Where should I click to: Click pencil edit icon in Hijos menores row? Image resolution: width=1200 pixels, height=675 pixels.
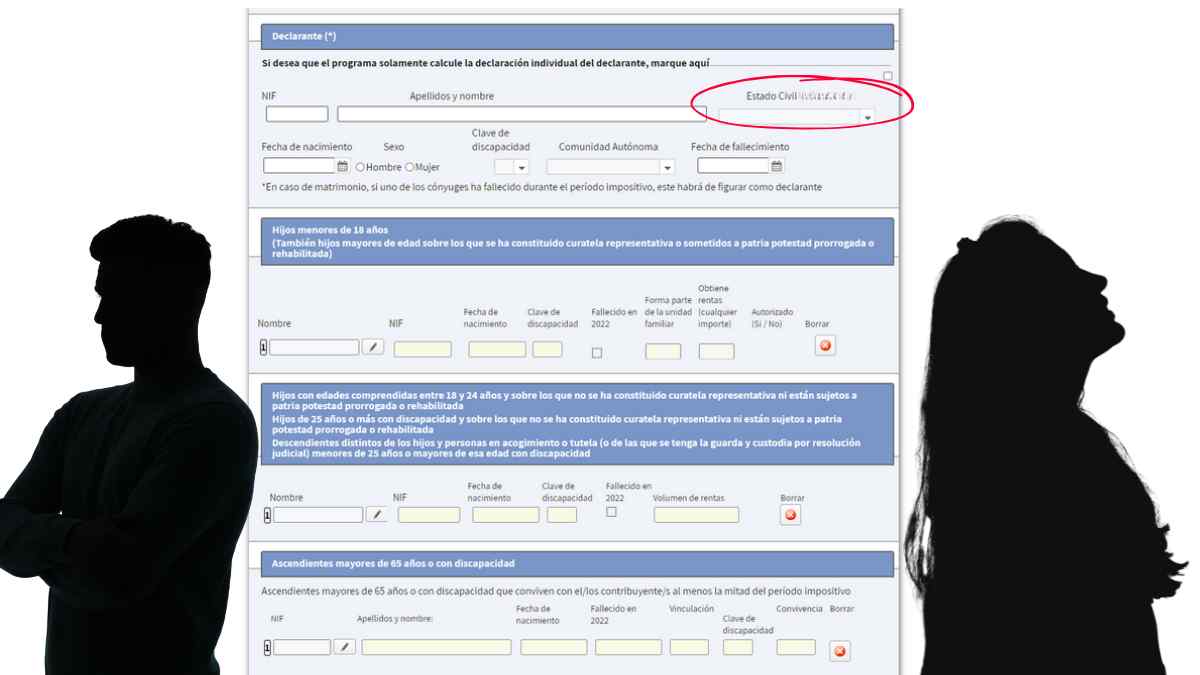click(372, 347)
